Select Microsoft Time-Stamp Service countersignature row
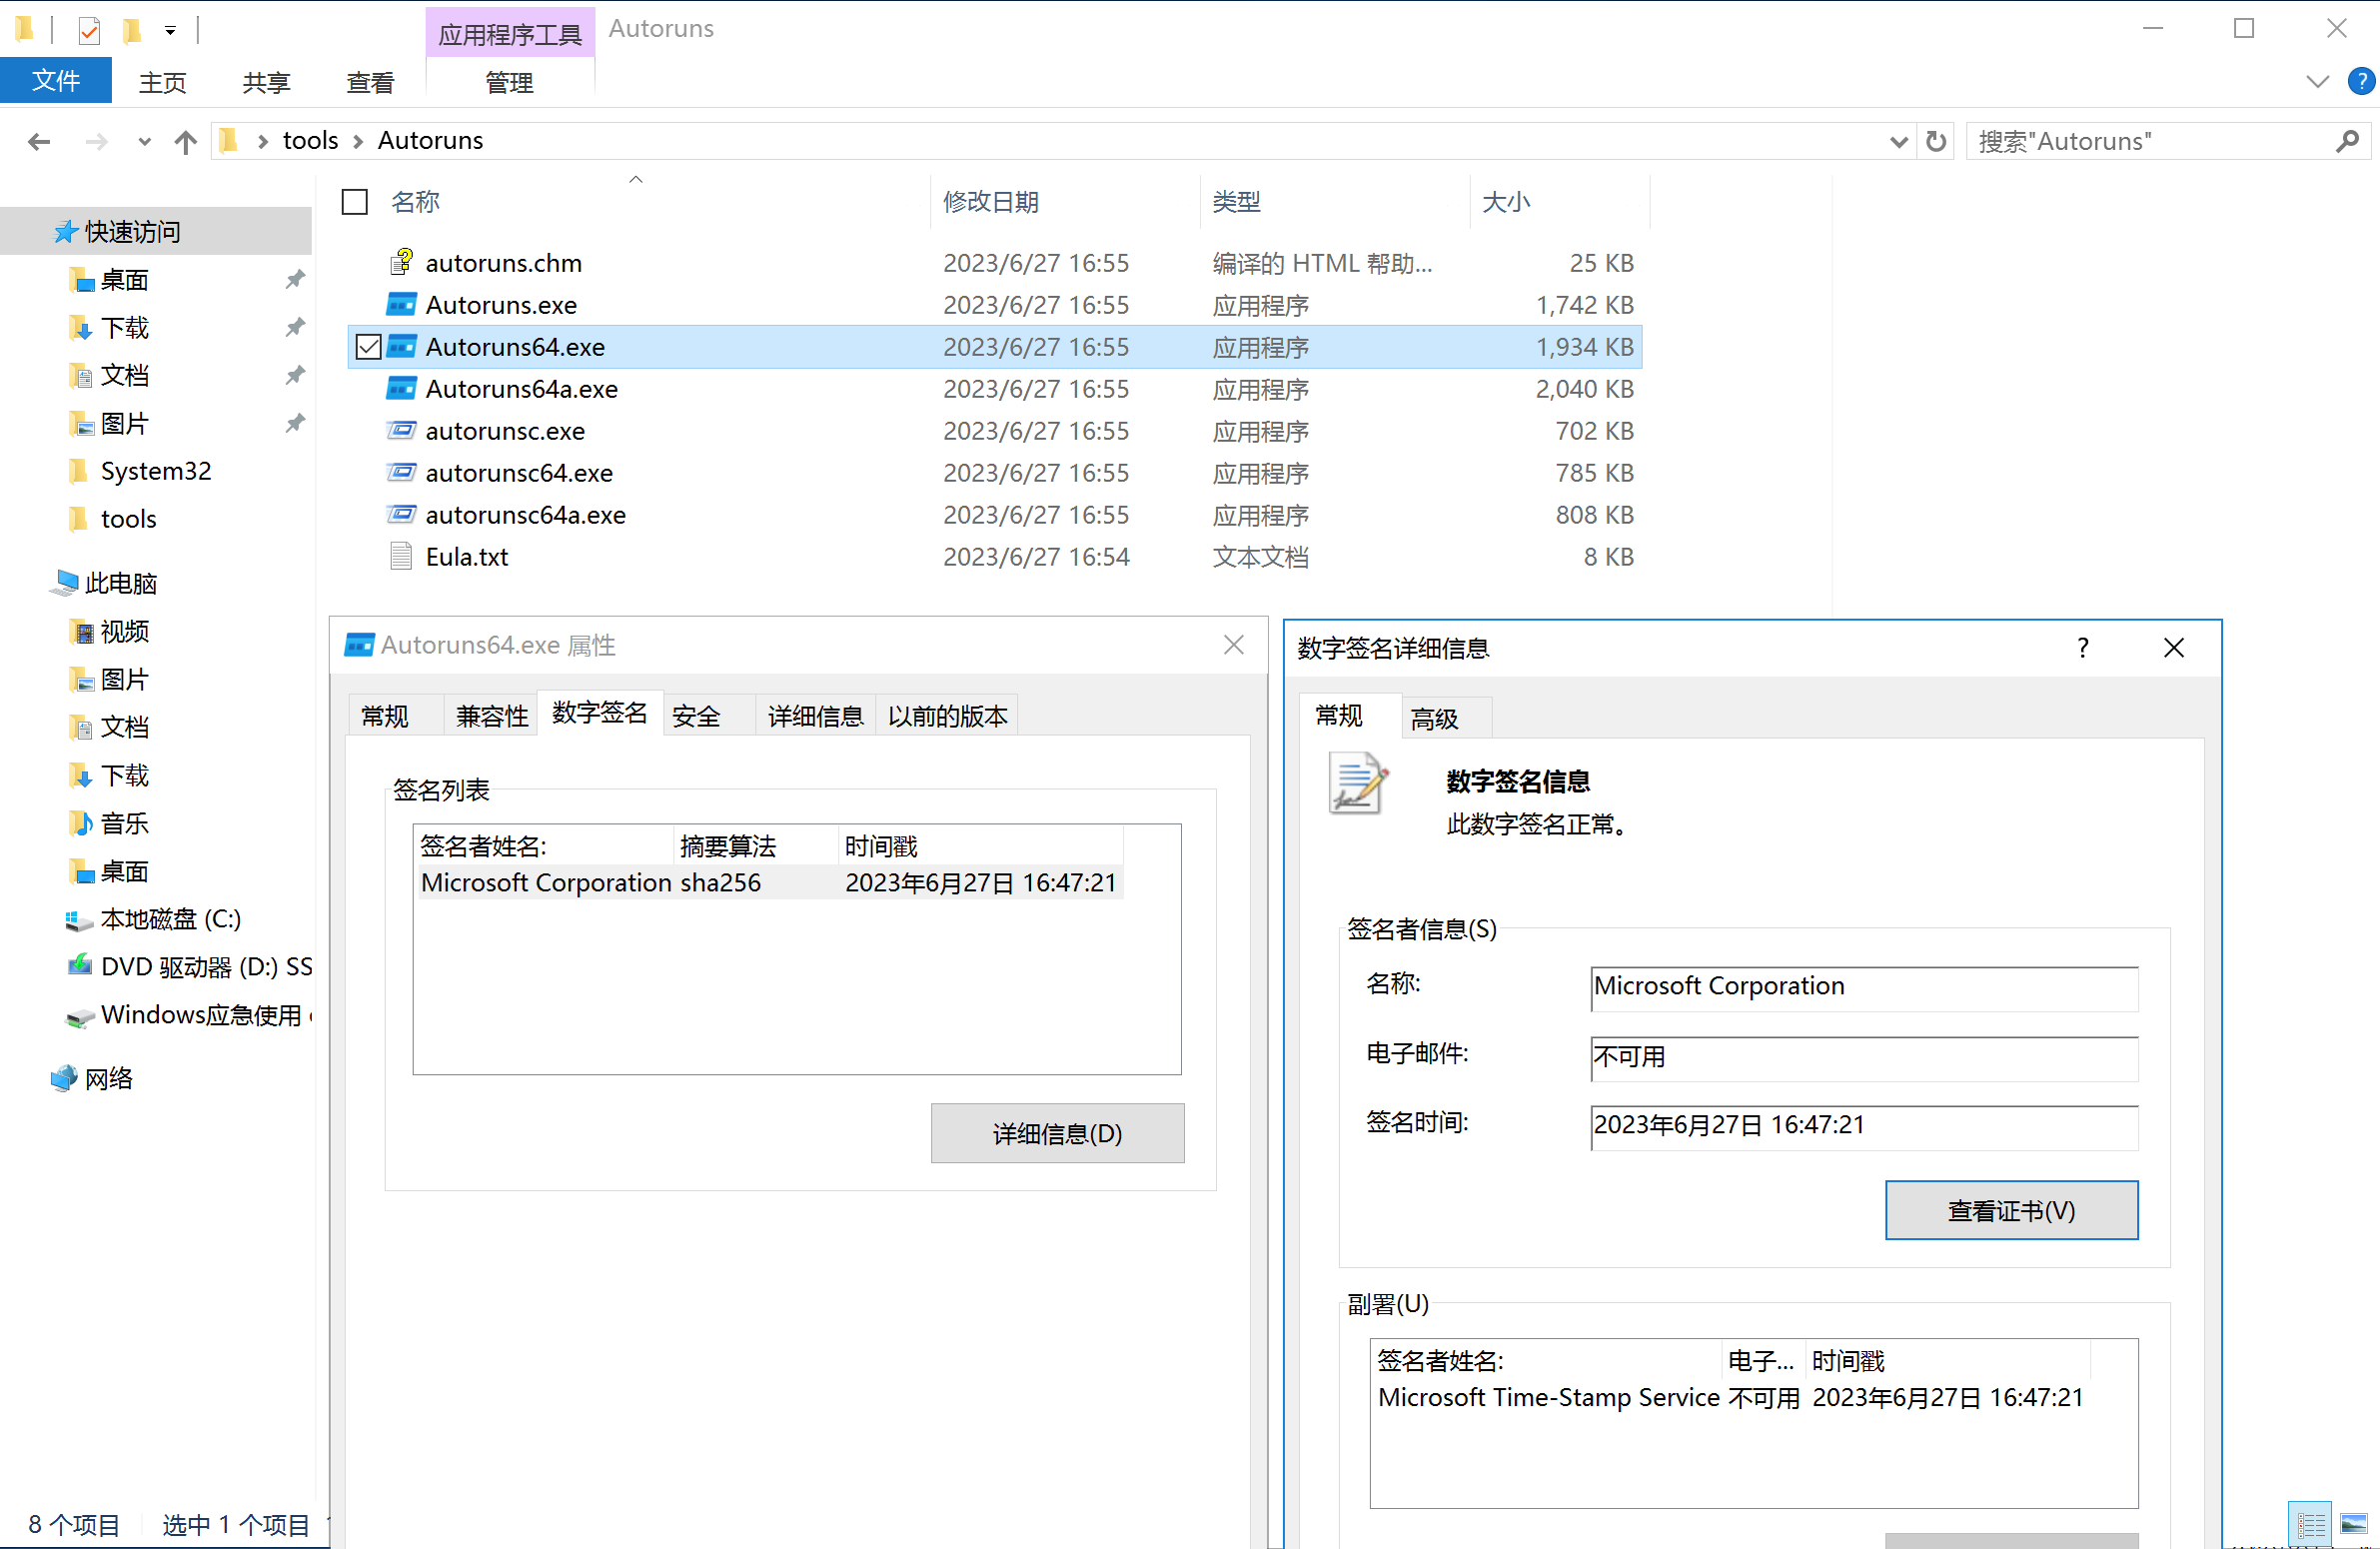Viewport: 2380px width, 1549px height. (x=1731, y=1397)
